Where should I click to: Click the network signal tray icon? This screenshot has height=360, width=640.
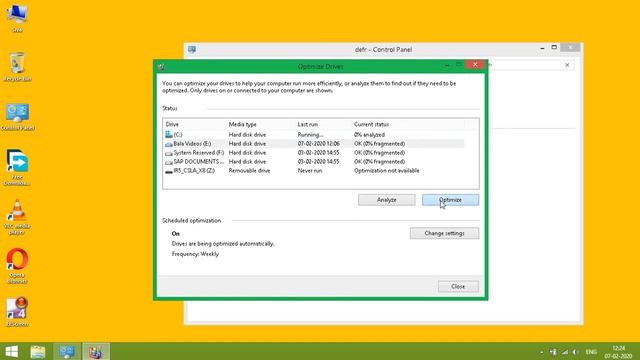564,352
